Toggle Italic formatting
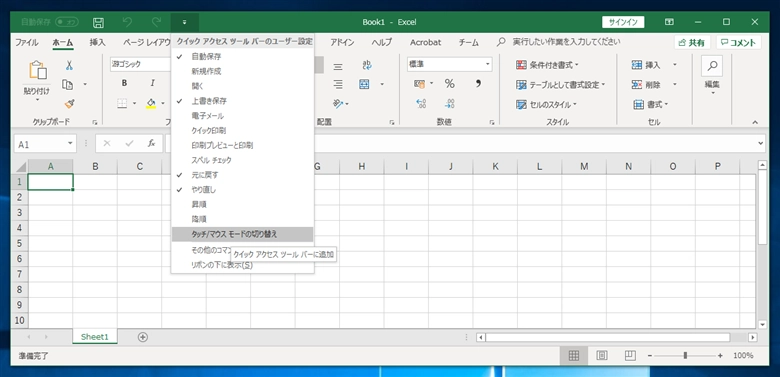The image size is (780, 377). point(153,83)
